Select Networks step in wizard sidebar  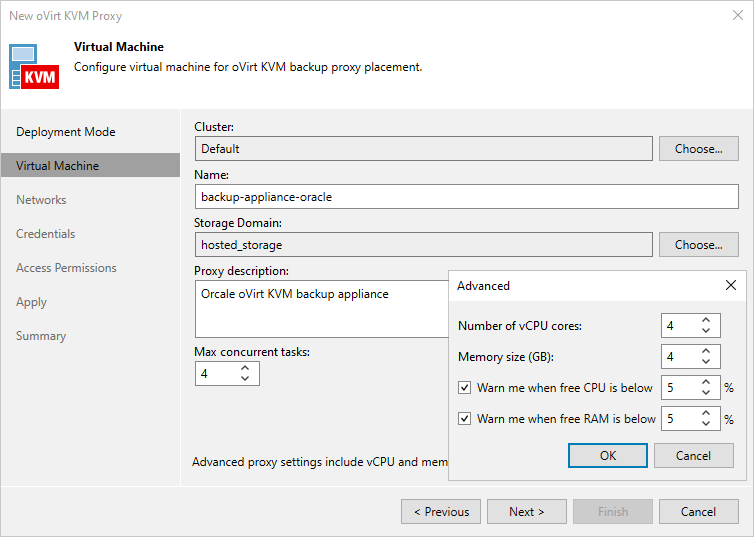pos(41,200)
